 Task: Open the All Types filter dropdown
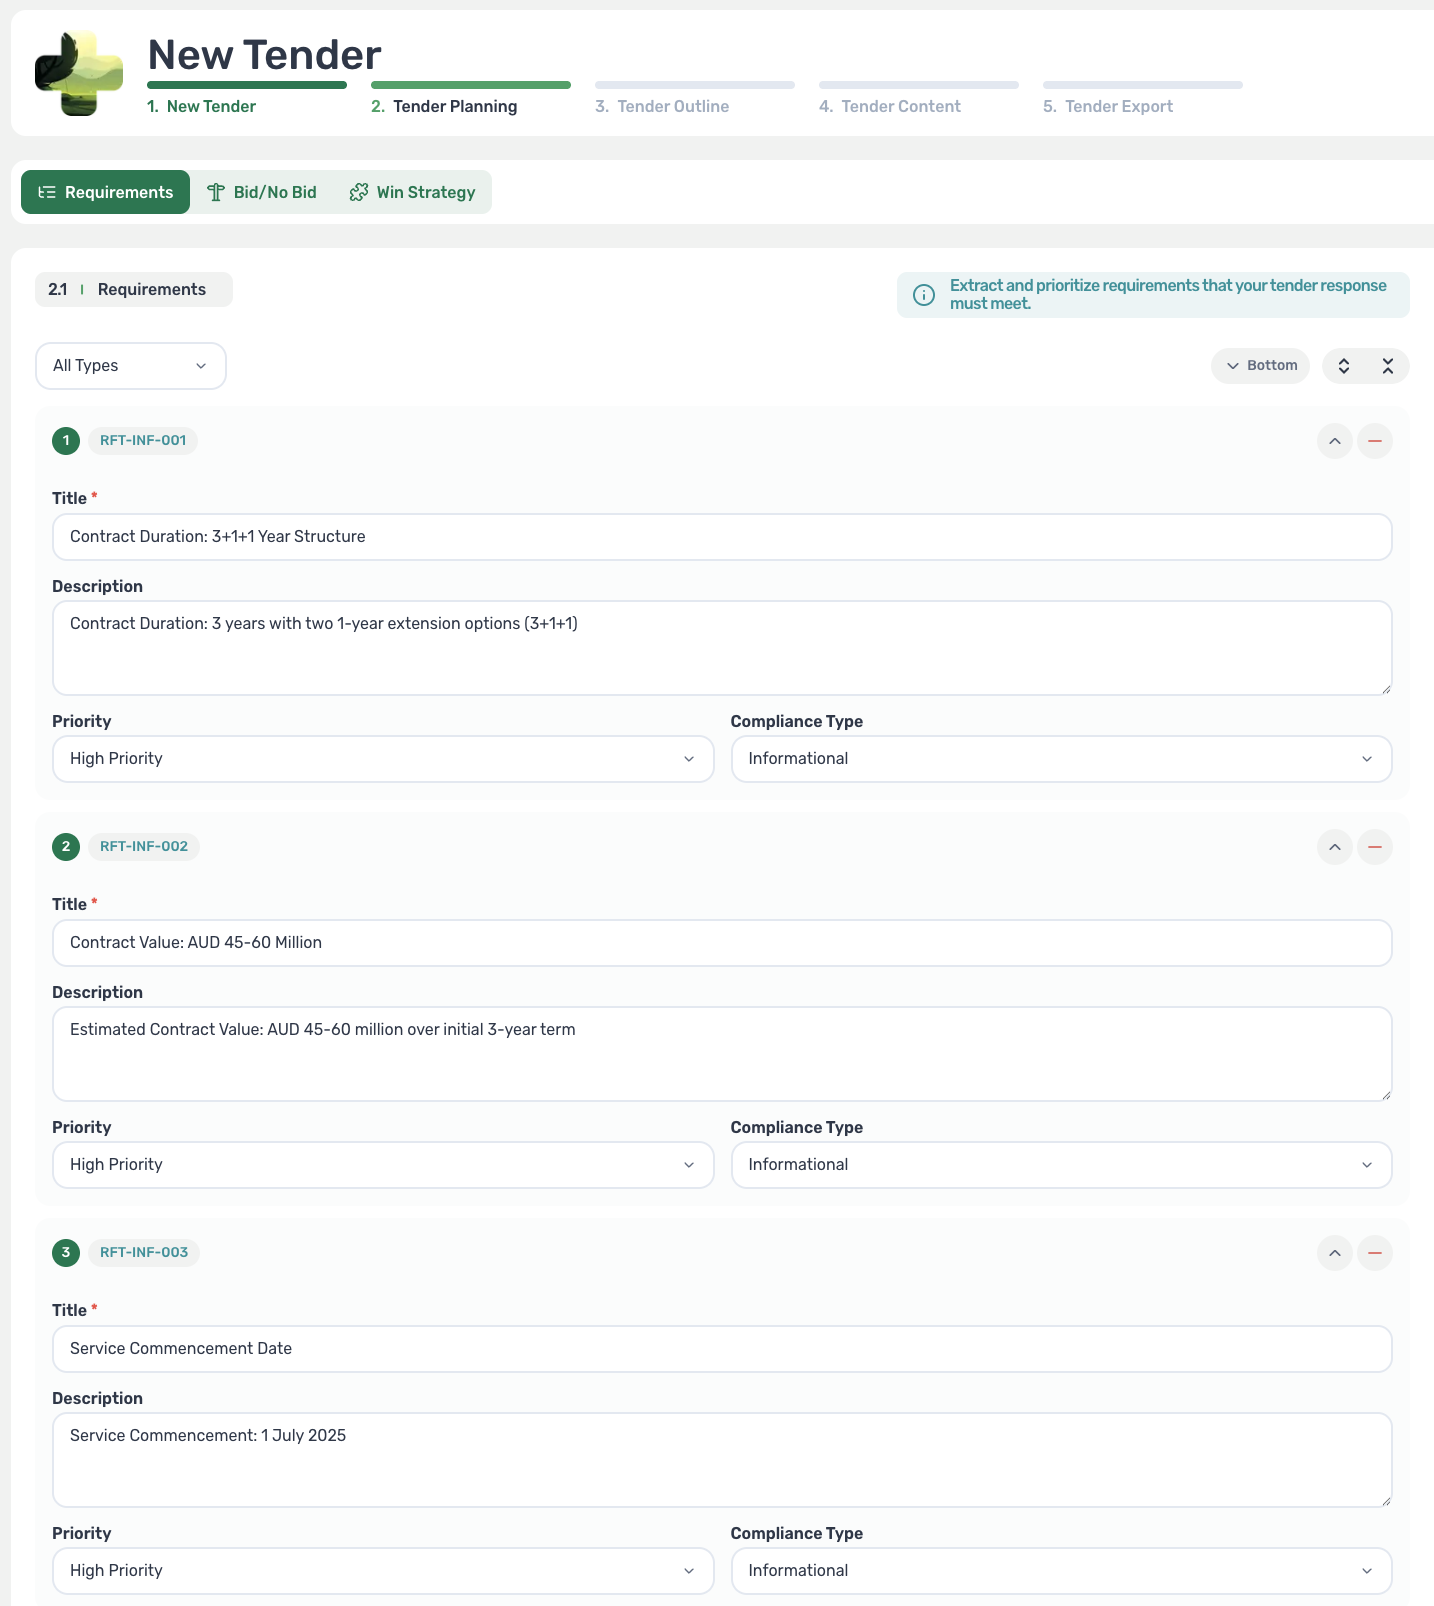[x=131, y=366]
